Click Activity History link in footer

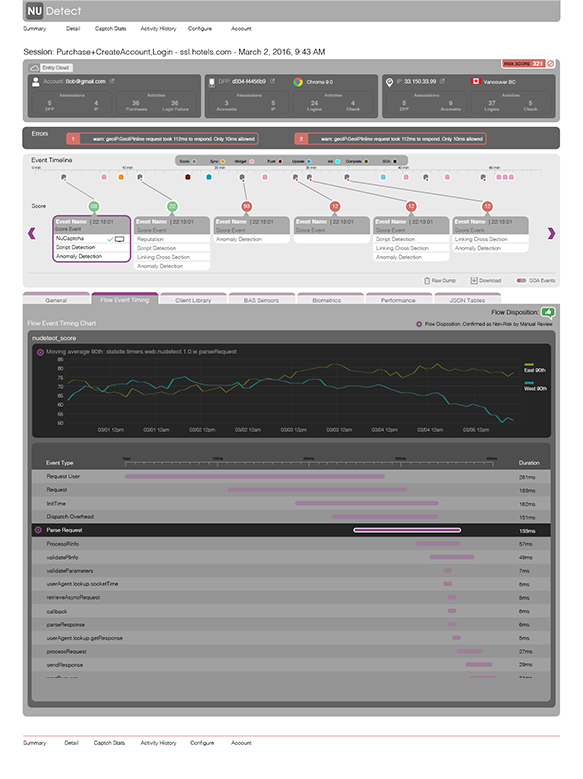click(159, 743)
